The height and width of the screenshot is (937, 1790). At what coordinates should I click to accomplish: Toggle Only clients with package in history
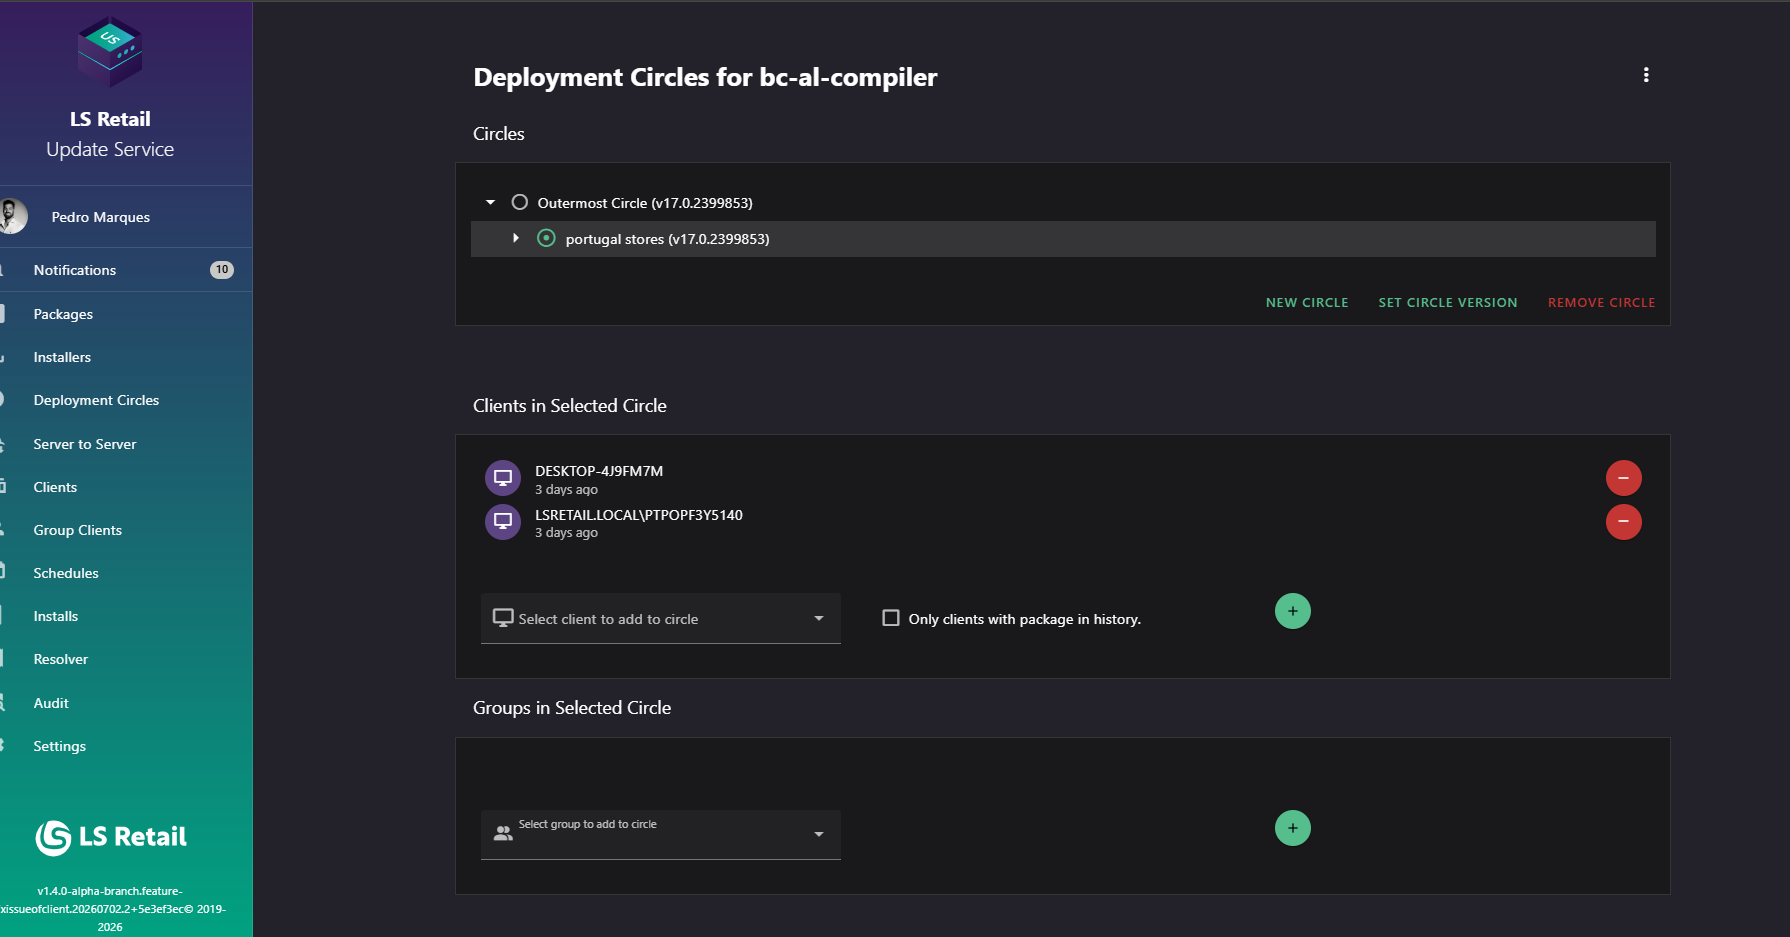point(891,618)
